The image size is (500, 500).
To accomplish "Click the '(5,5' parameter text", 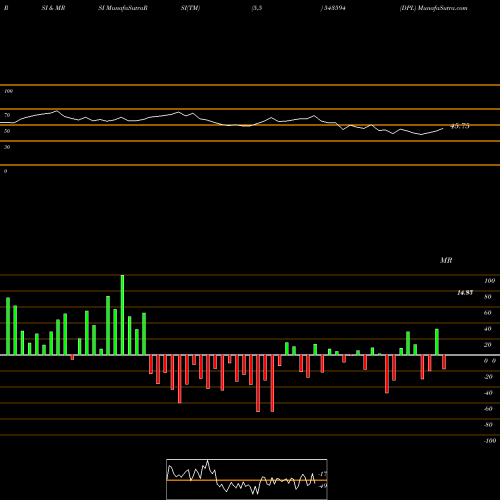I will [x=257, y=8].
